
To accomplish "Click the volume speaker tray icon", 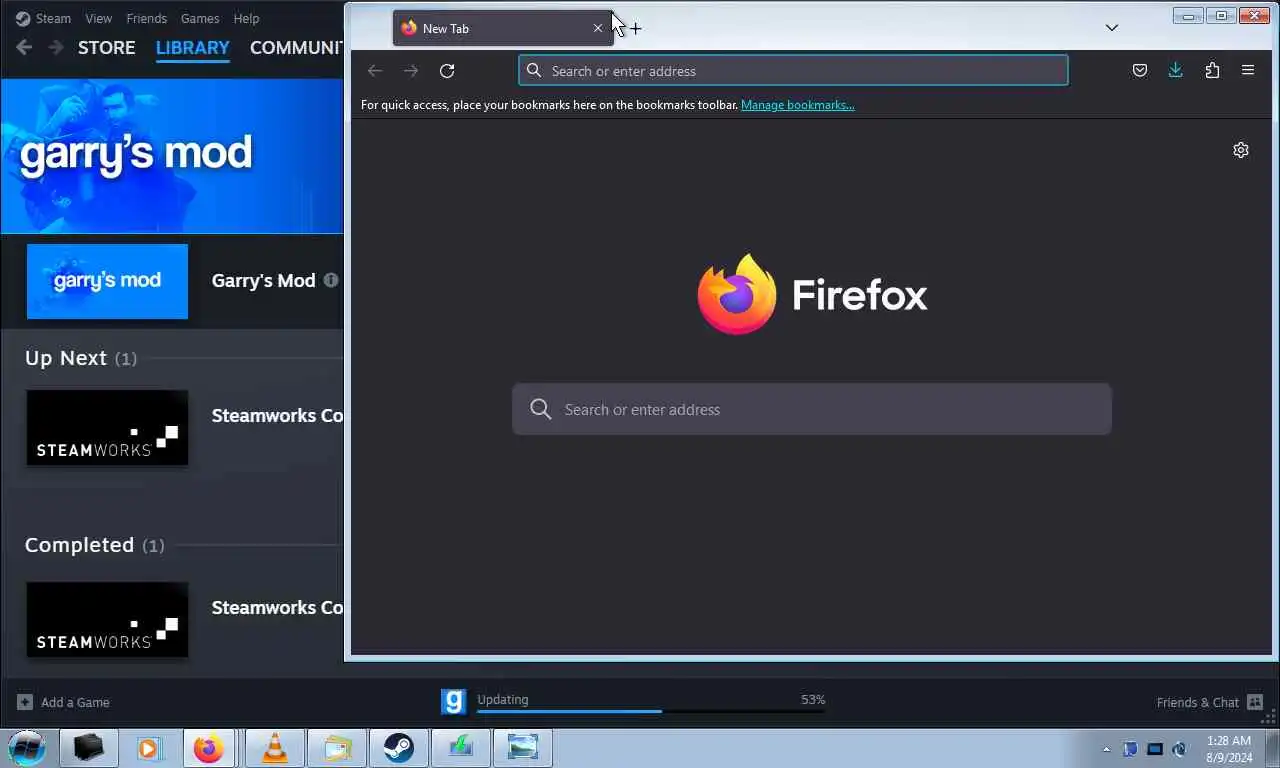I will 1180,749.
